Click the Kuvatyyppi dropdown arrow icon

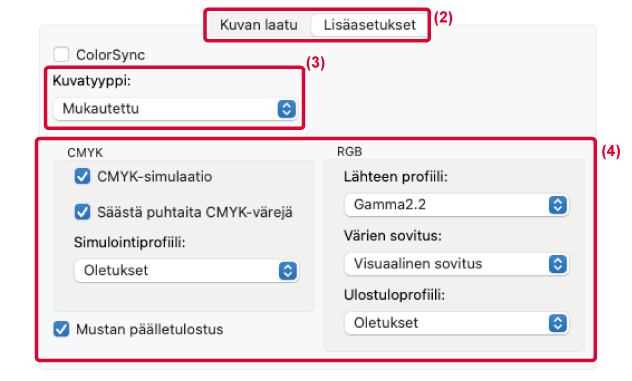(287, 109)
